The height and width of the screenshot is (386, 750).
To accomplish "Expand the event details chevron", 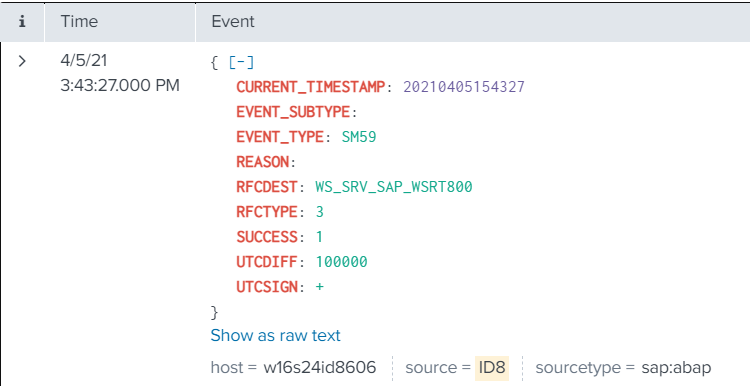I will point(22,61).
